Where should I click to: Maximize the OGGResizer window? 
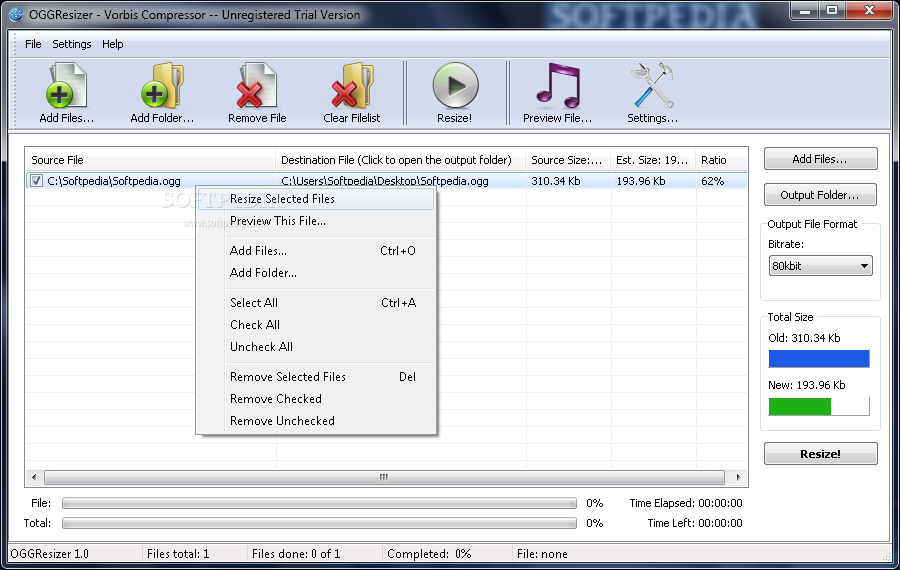(832, 11)
